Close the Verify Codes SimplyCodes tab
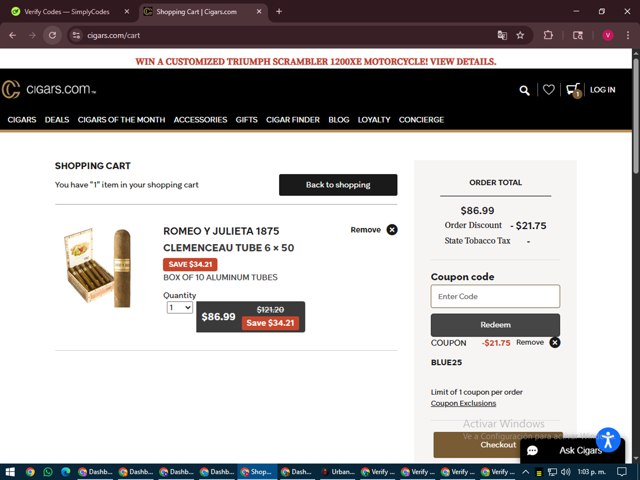Screen dimensions: 640x480 click(x=127, y=11)
